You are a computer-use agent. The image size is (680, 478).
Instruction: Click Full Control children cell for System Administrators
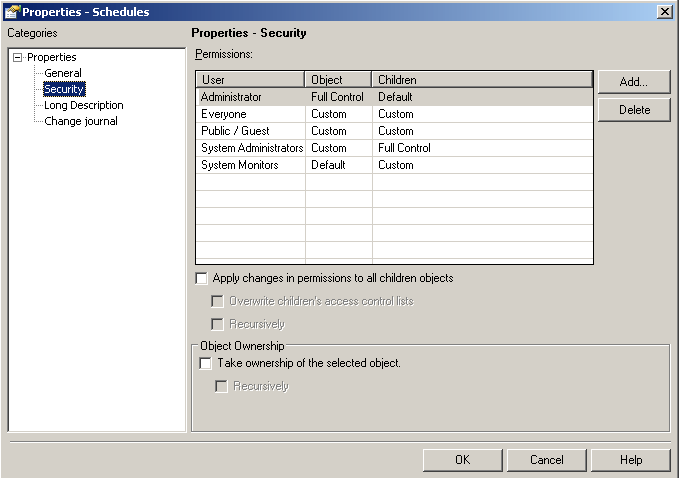click(x=483, y=148)
